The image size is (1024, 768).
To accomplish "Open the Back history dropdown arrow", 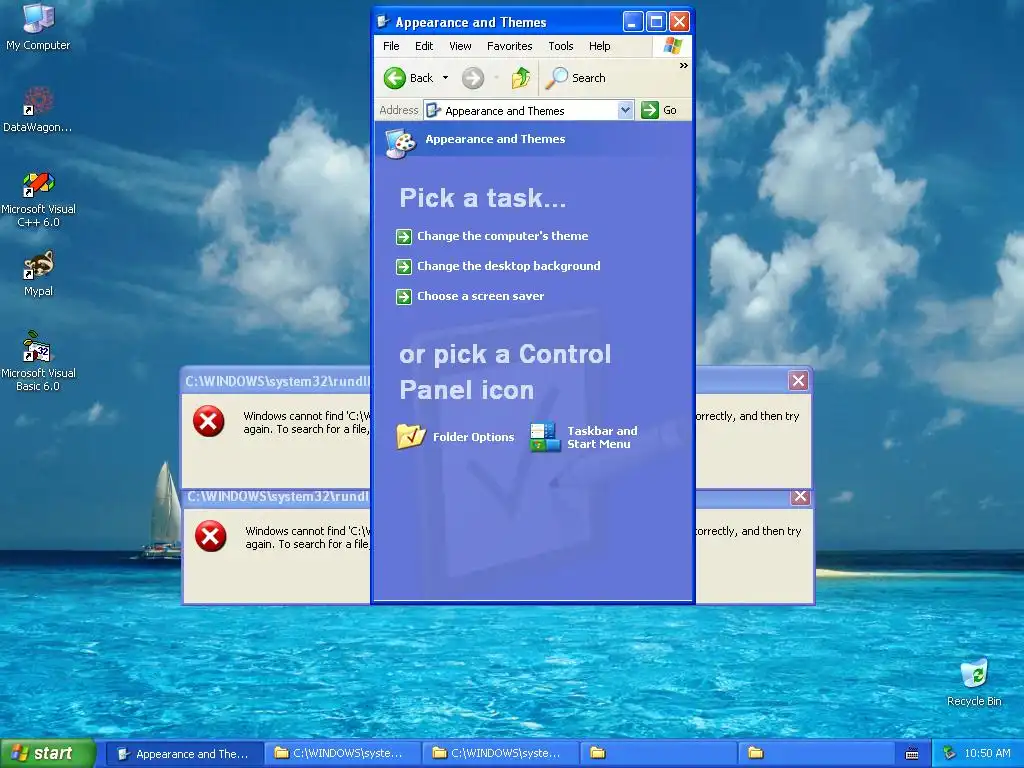I will tap(445, 78).
